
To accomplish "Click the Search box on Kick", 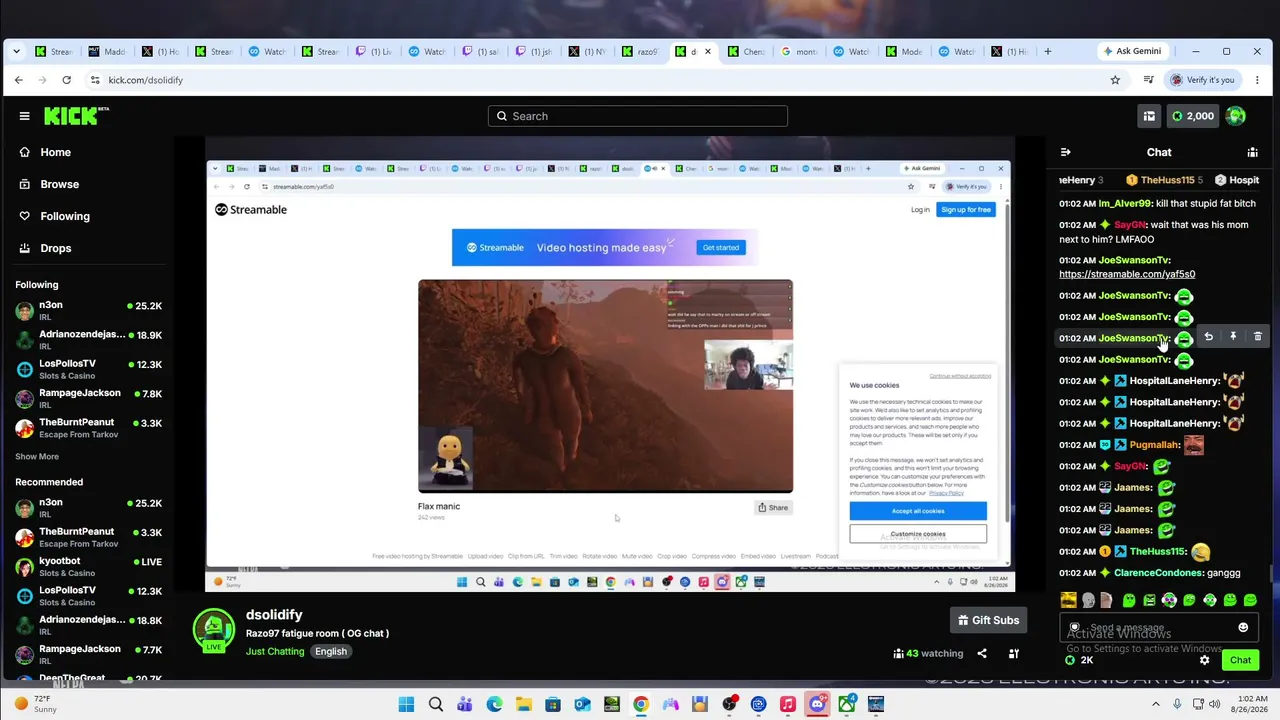I will (638, 116).
